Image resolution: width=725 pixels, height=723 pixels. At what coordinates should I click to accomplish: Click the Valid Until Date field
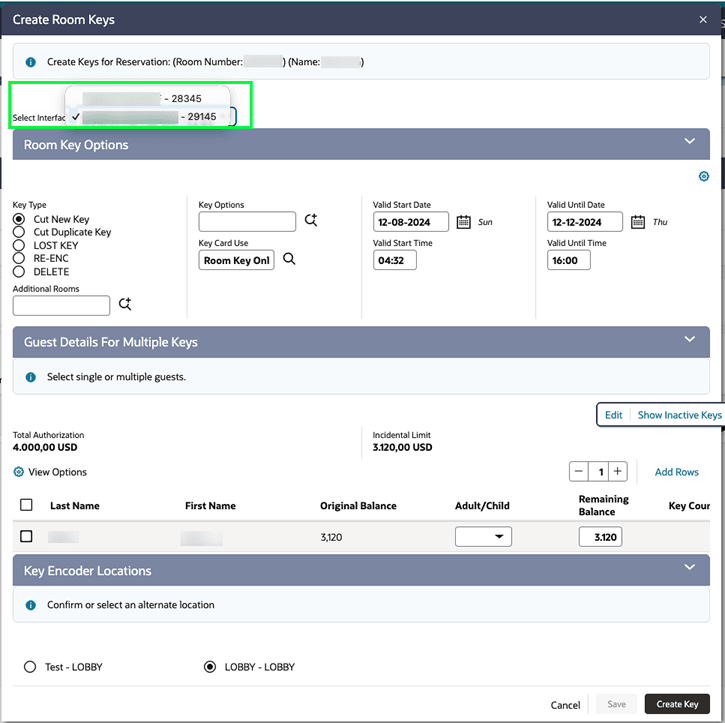tap(585, 222)
